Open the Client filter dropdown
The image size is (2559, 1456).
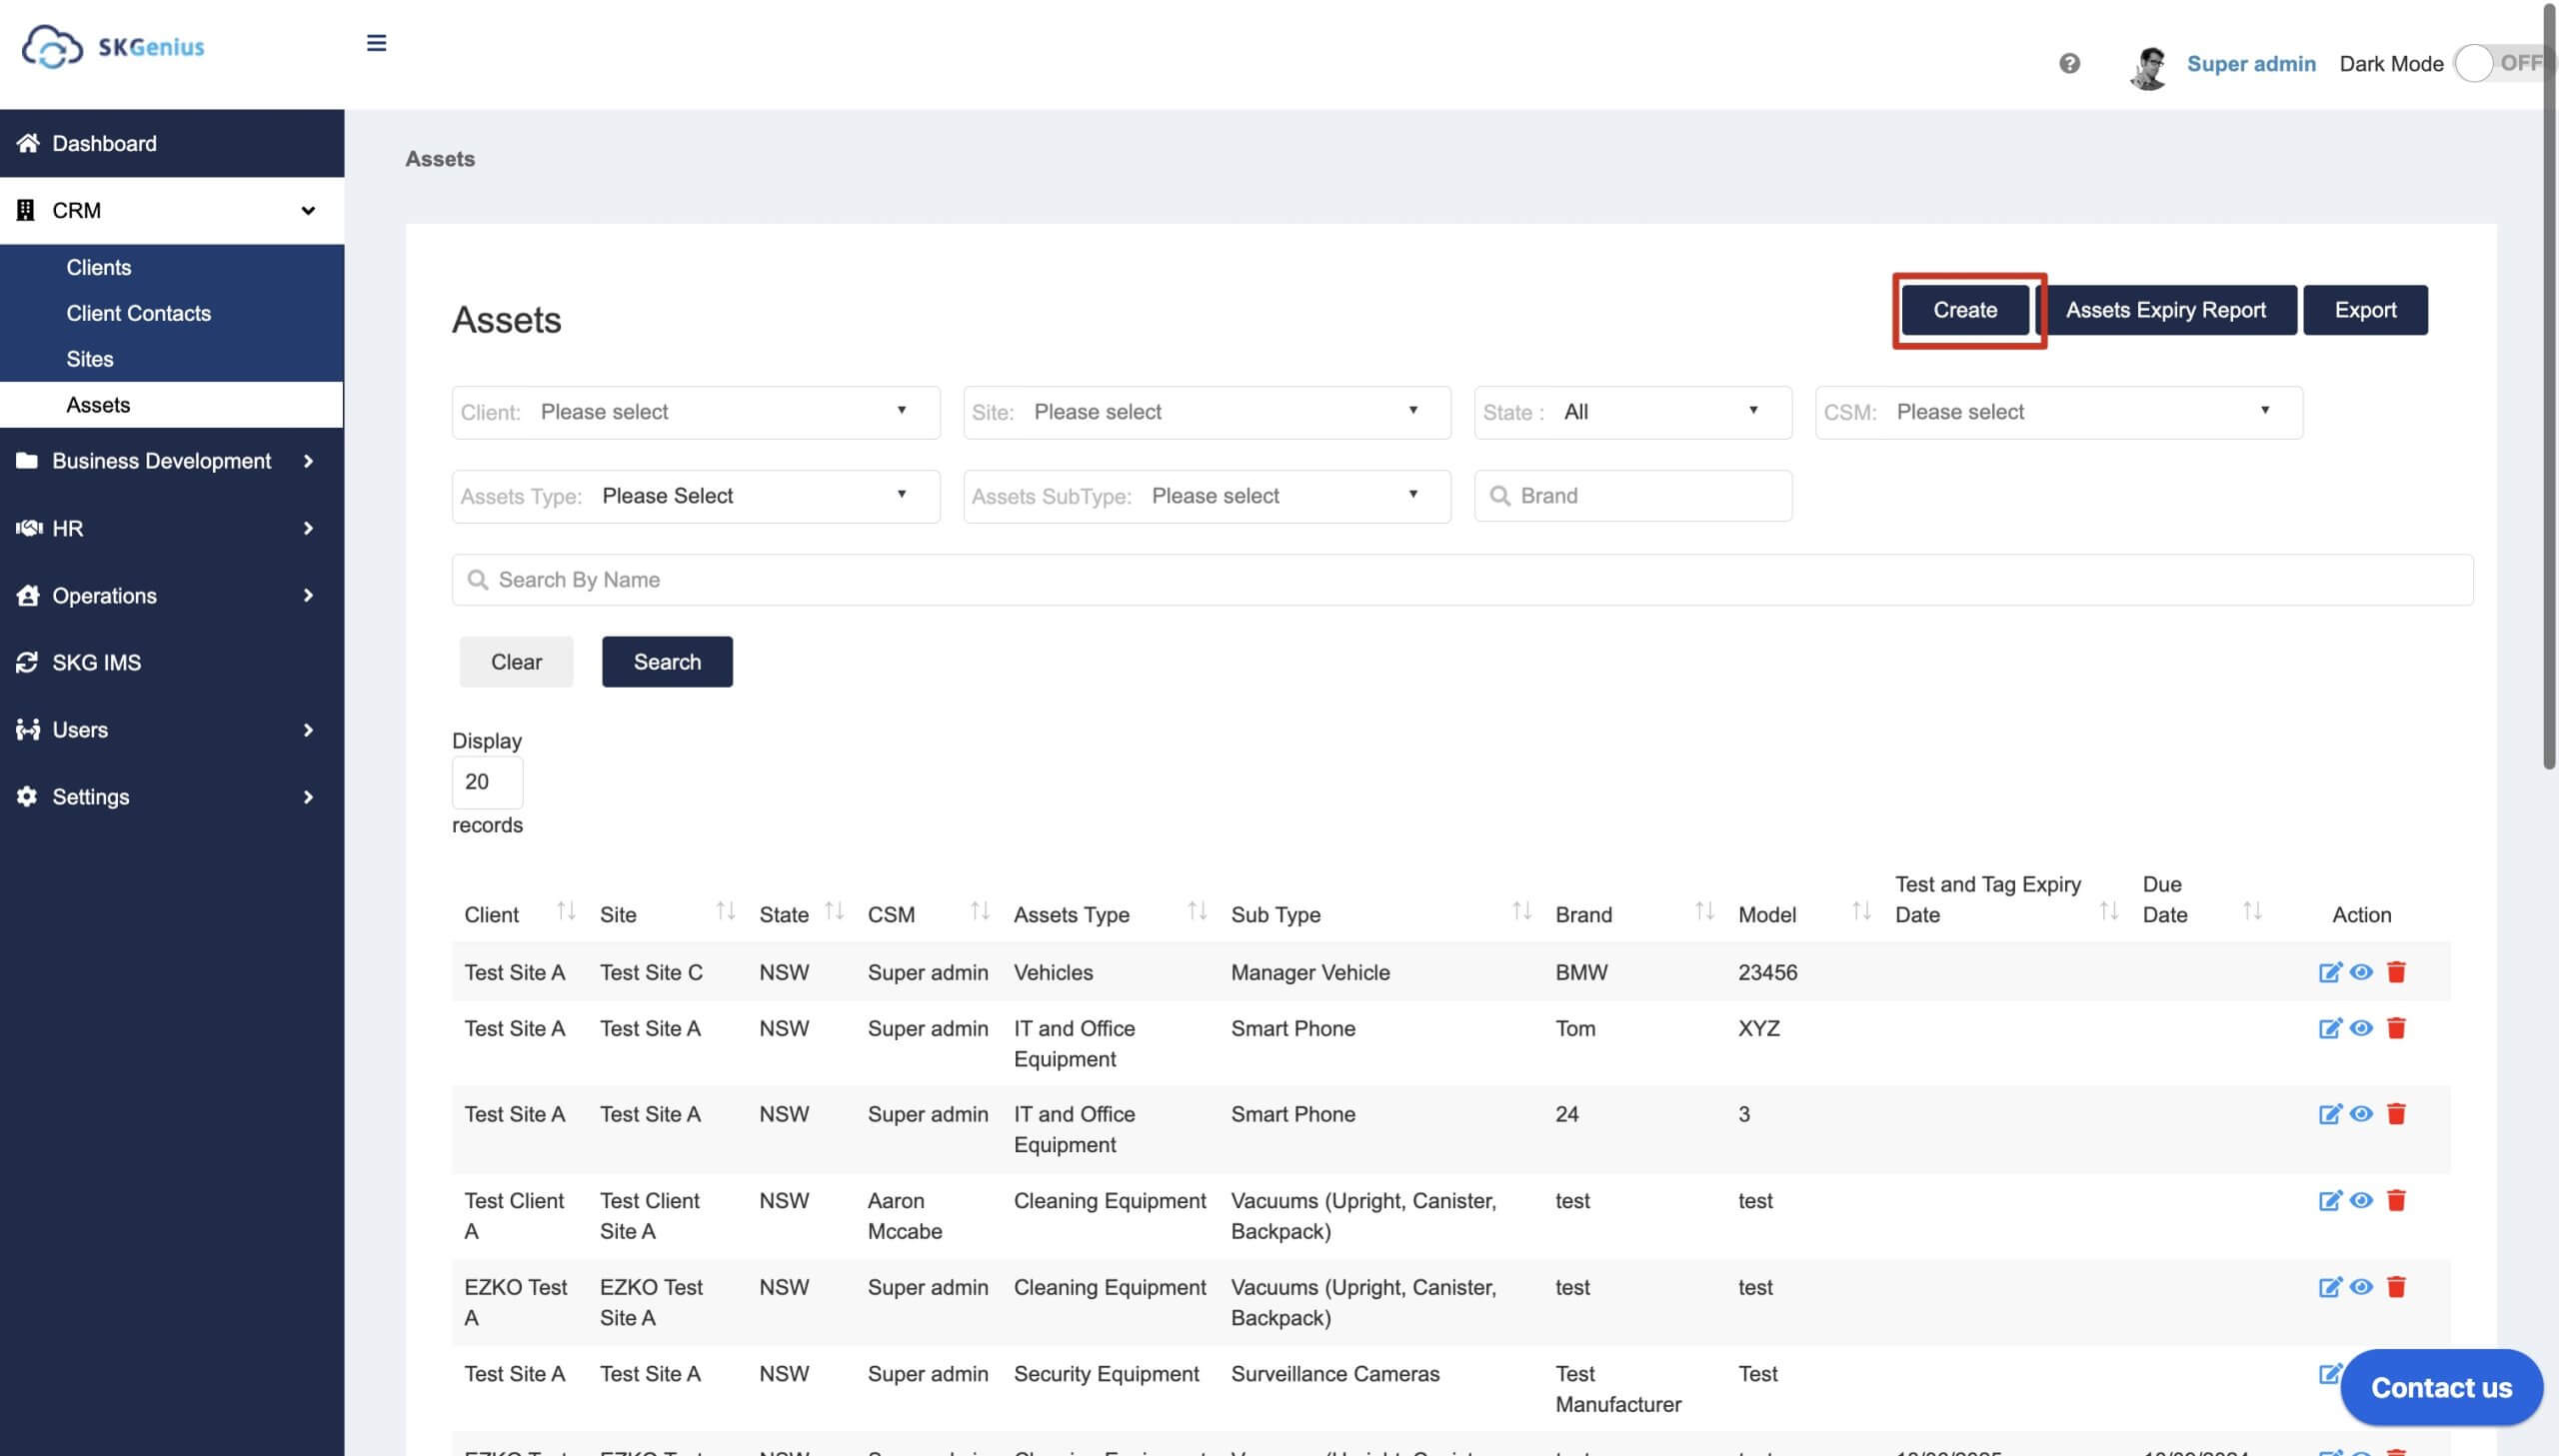[x=696, y=412]
